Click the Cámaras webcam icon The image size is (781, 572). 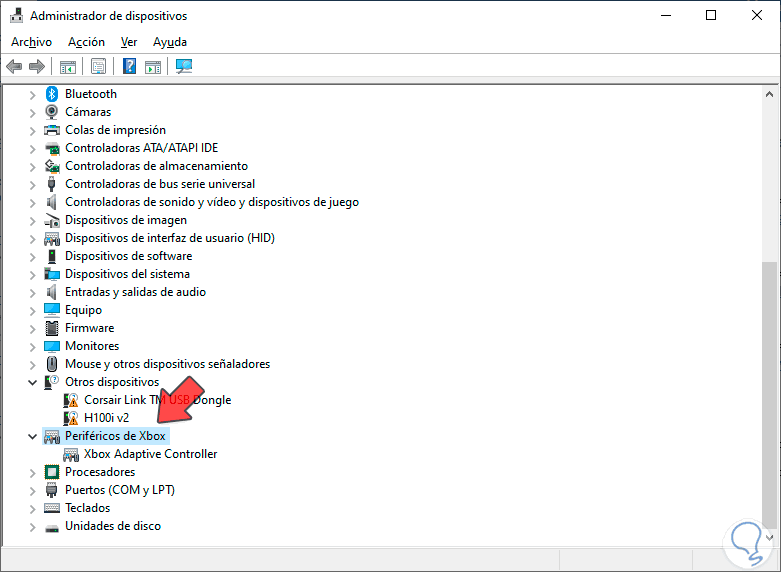(52, 112)
